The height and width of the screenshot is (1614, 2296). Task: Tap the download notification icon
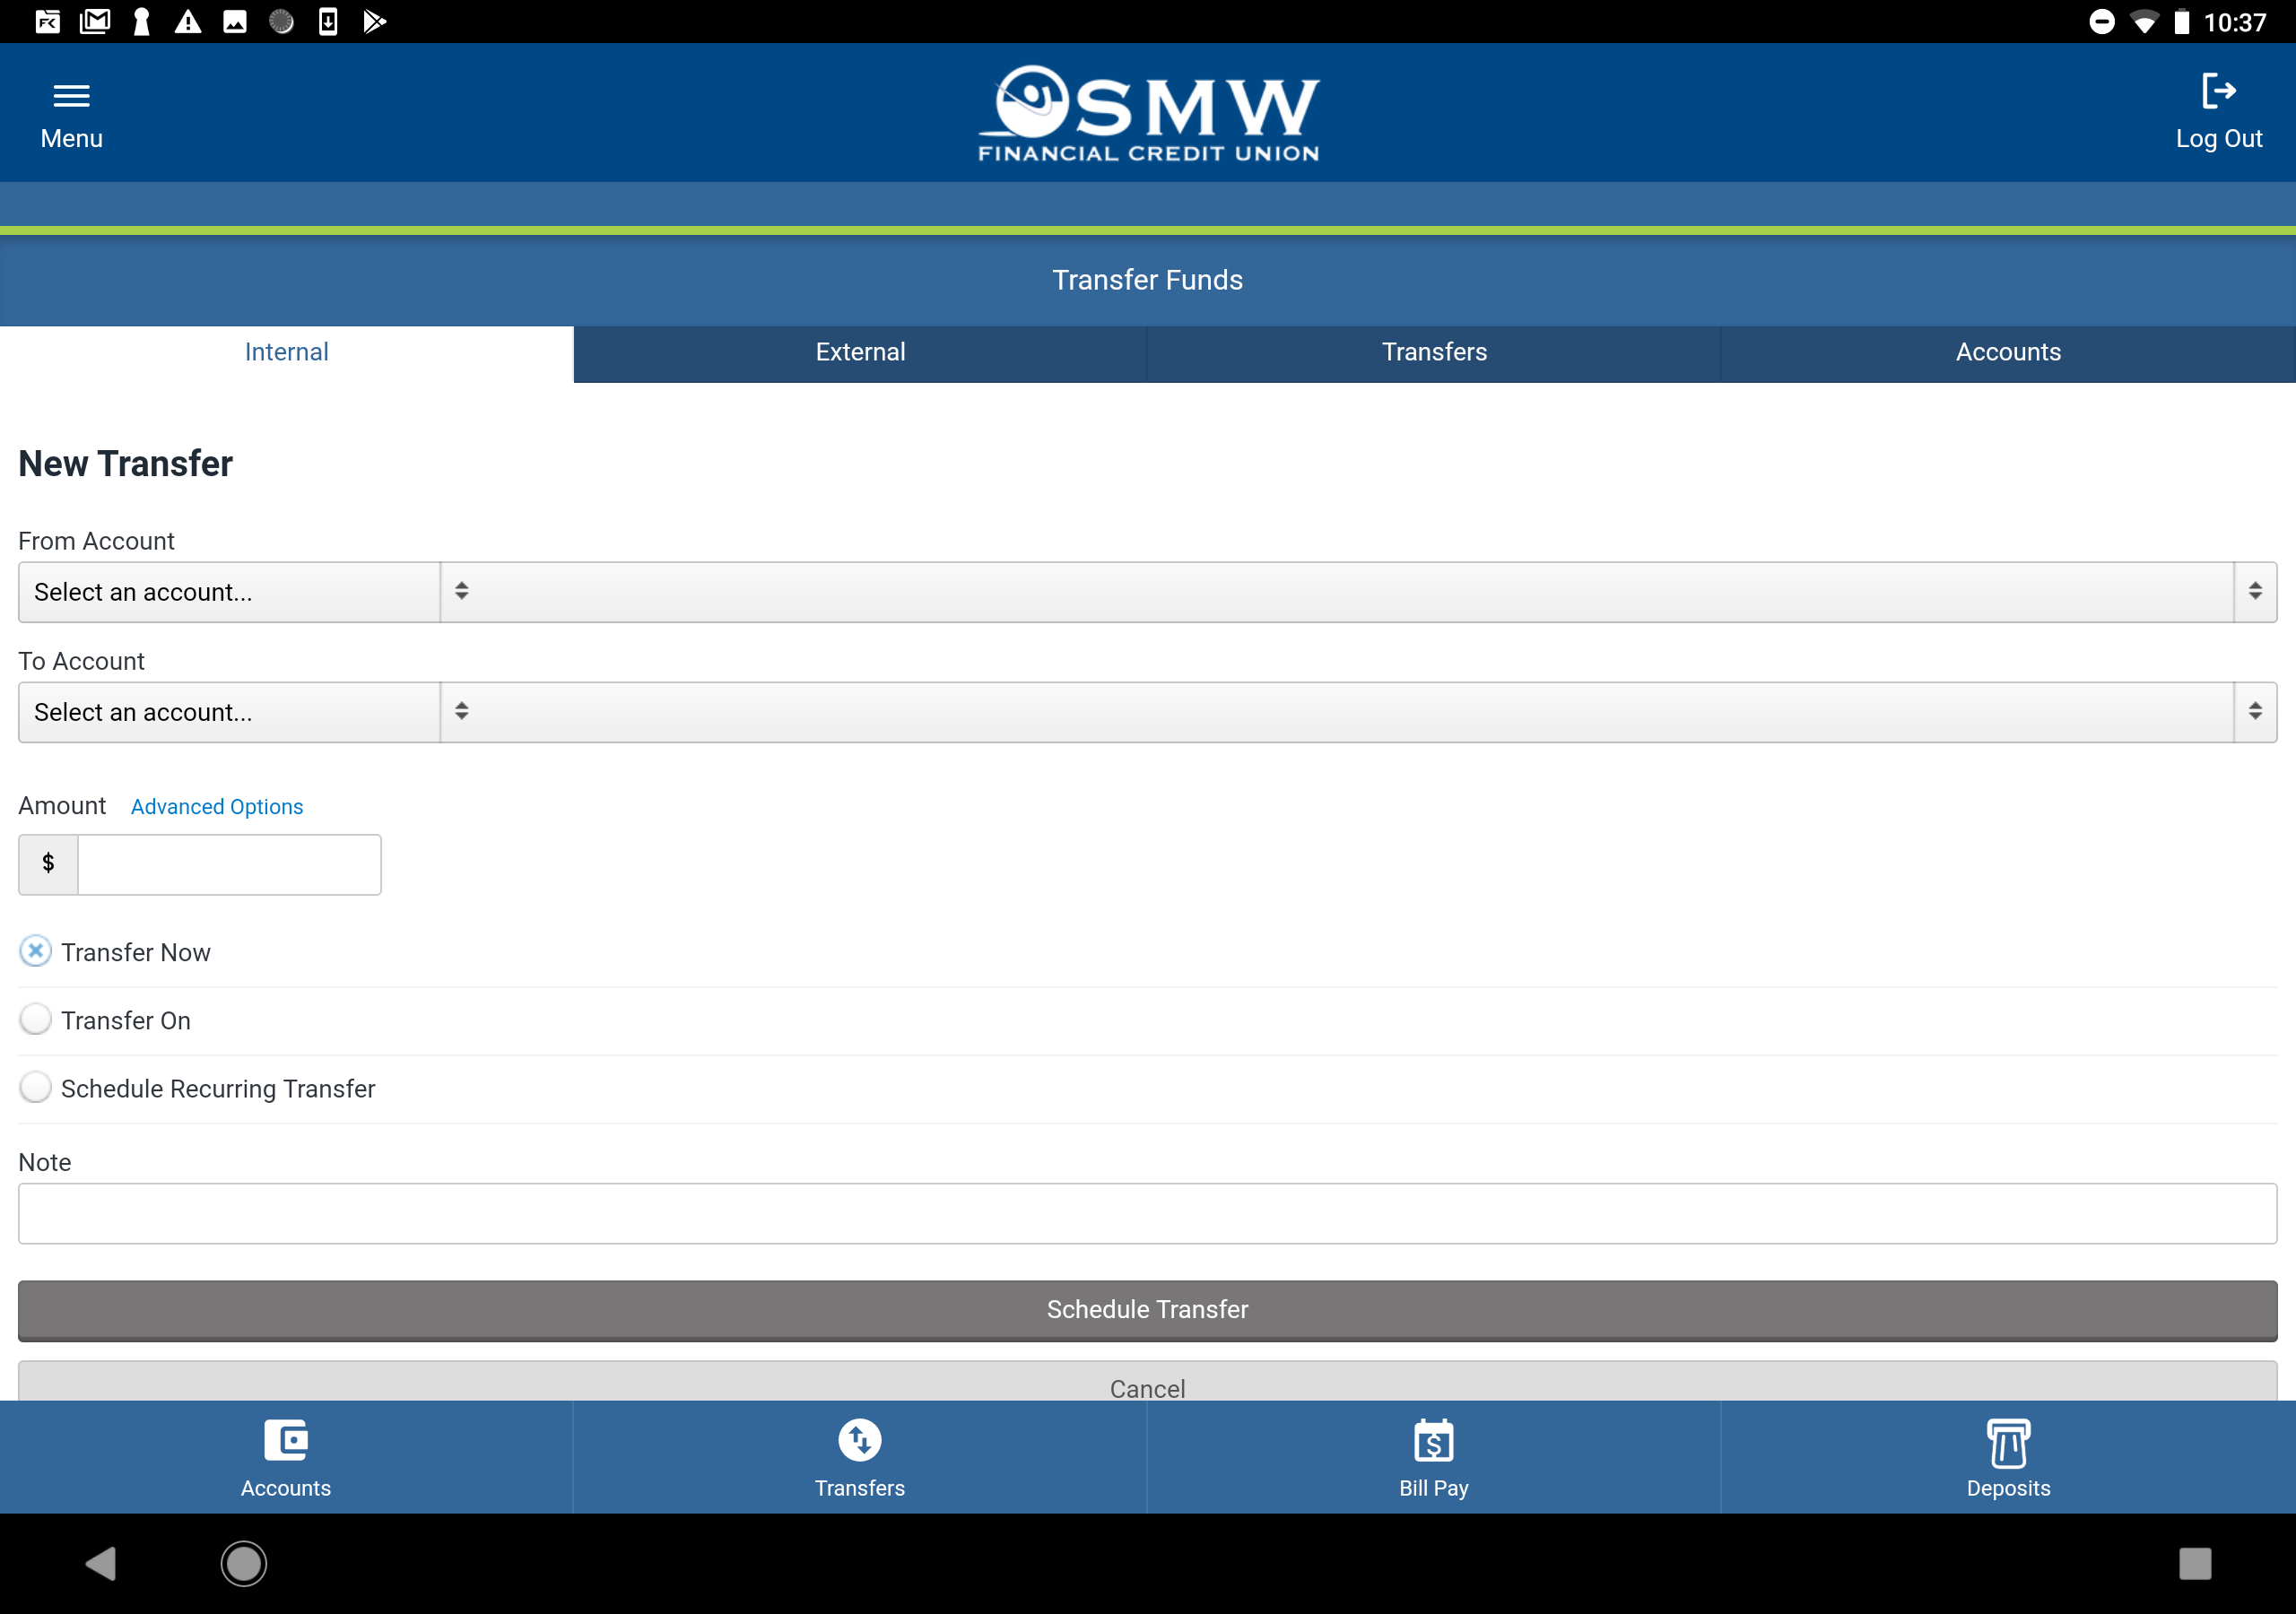[x=328, y=21]
